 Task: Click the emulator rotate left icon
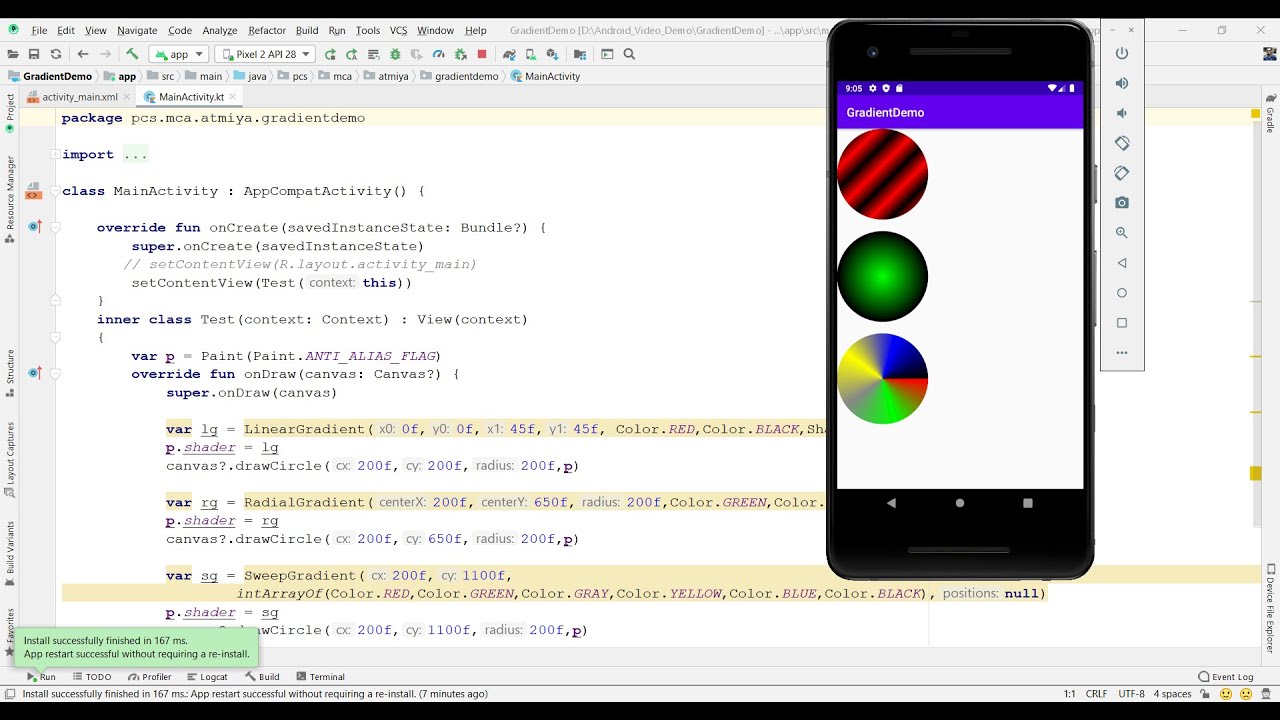(1122, 143)
